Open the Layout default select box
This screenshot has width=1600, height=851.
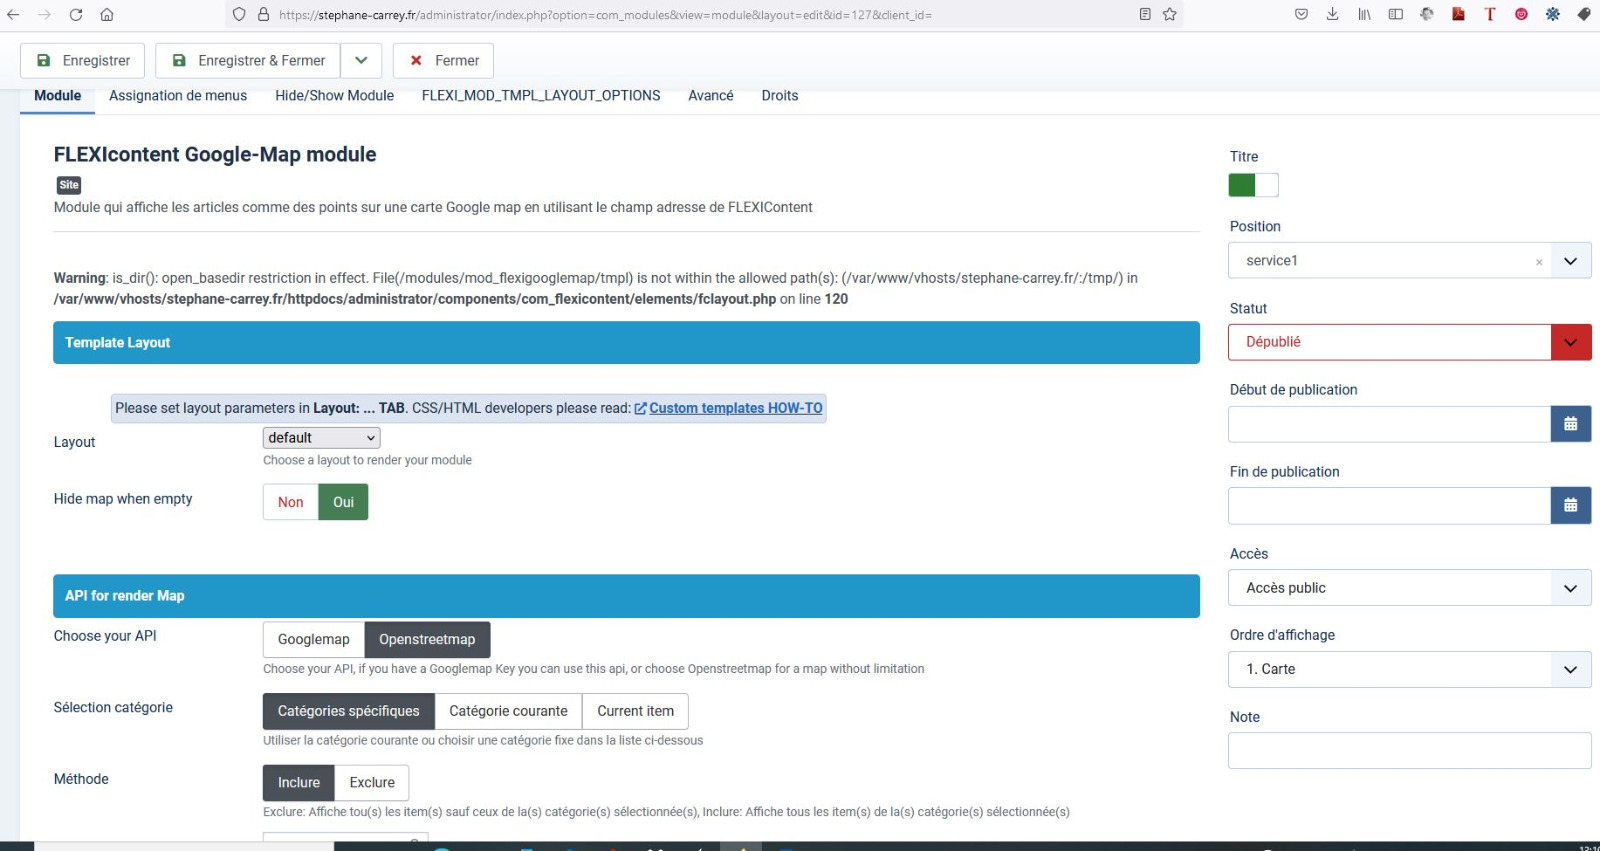click(322, 438)
